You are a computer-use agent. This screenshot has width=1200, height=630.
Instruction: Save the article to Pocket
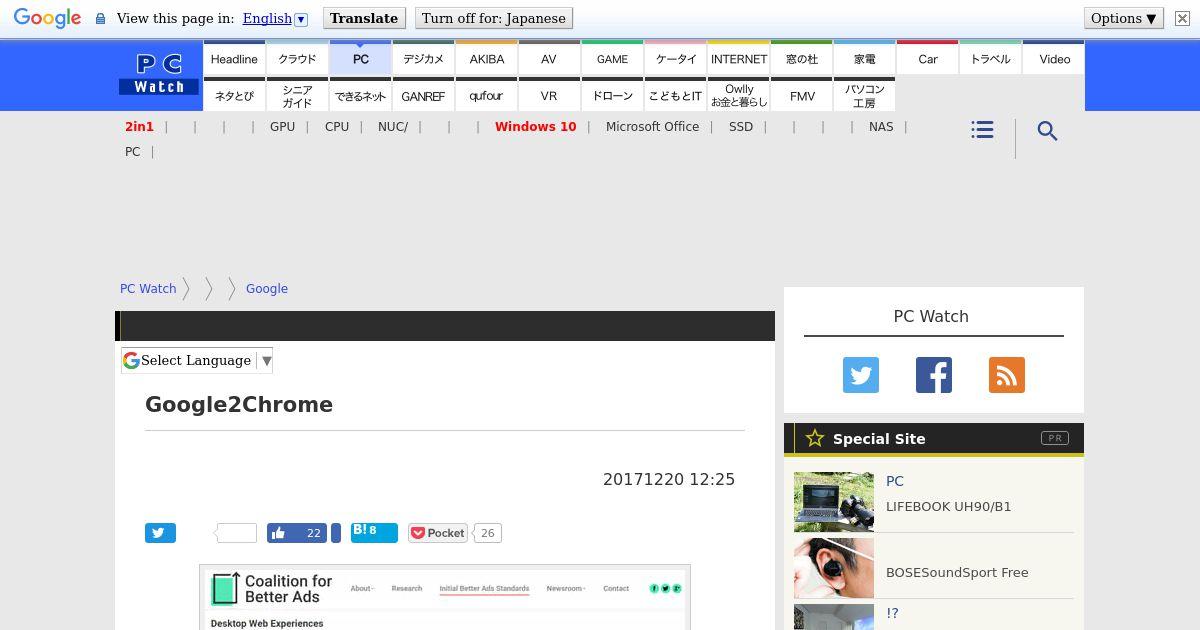(x=438, y=533)
